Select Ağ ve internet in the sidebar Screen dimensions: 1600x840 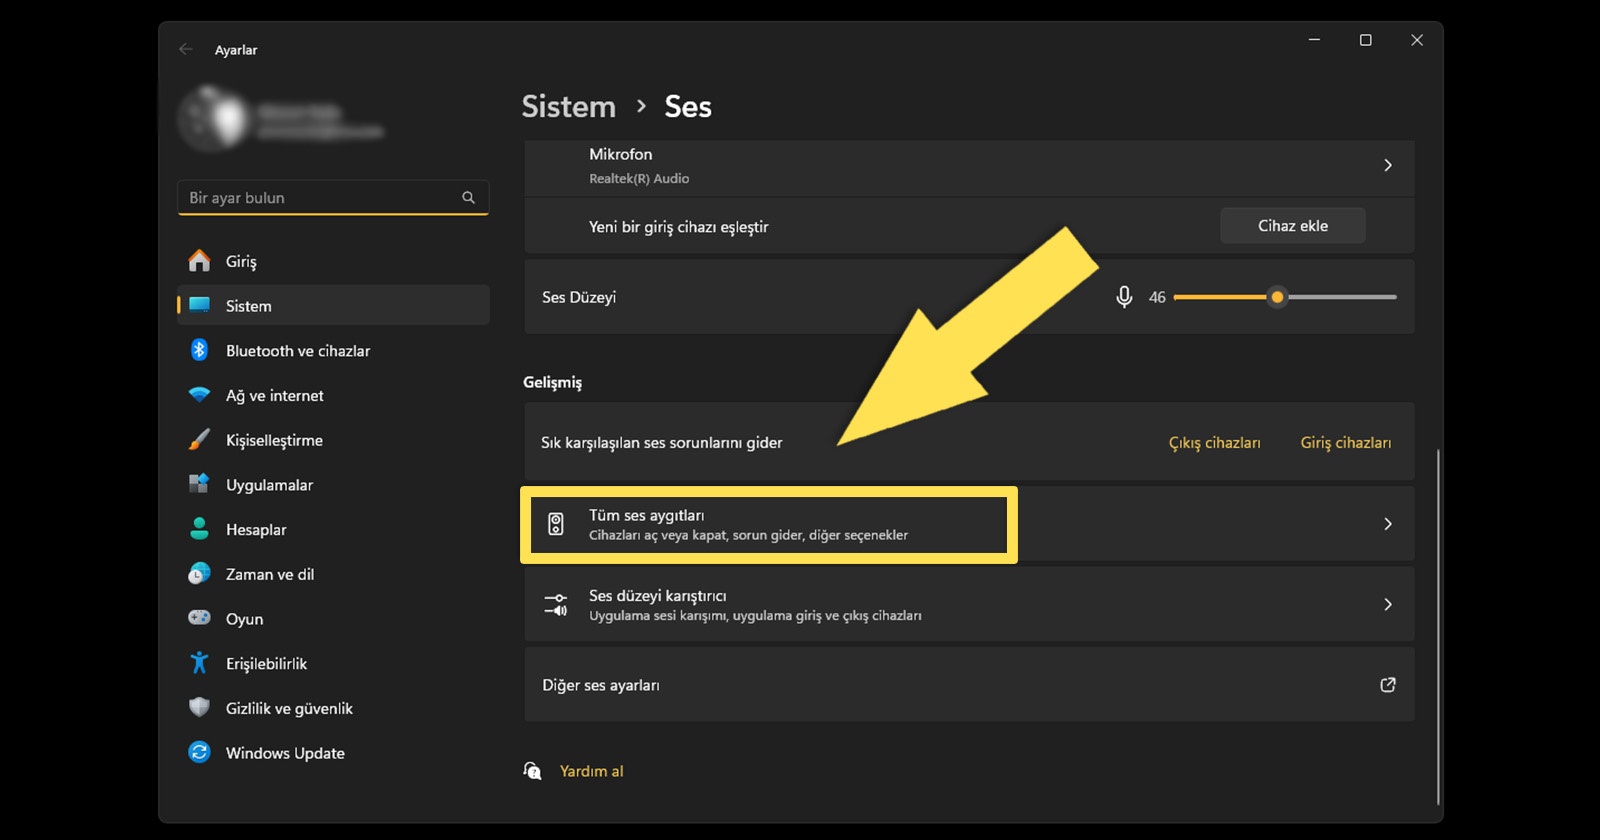275,395
